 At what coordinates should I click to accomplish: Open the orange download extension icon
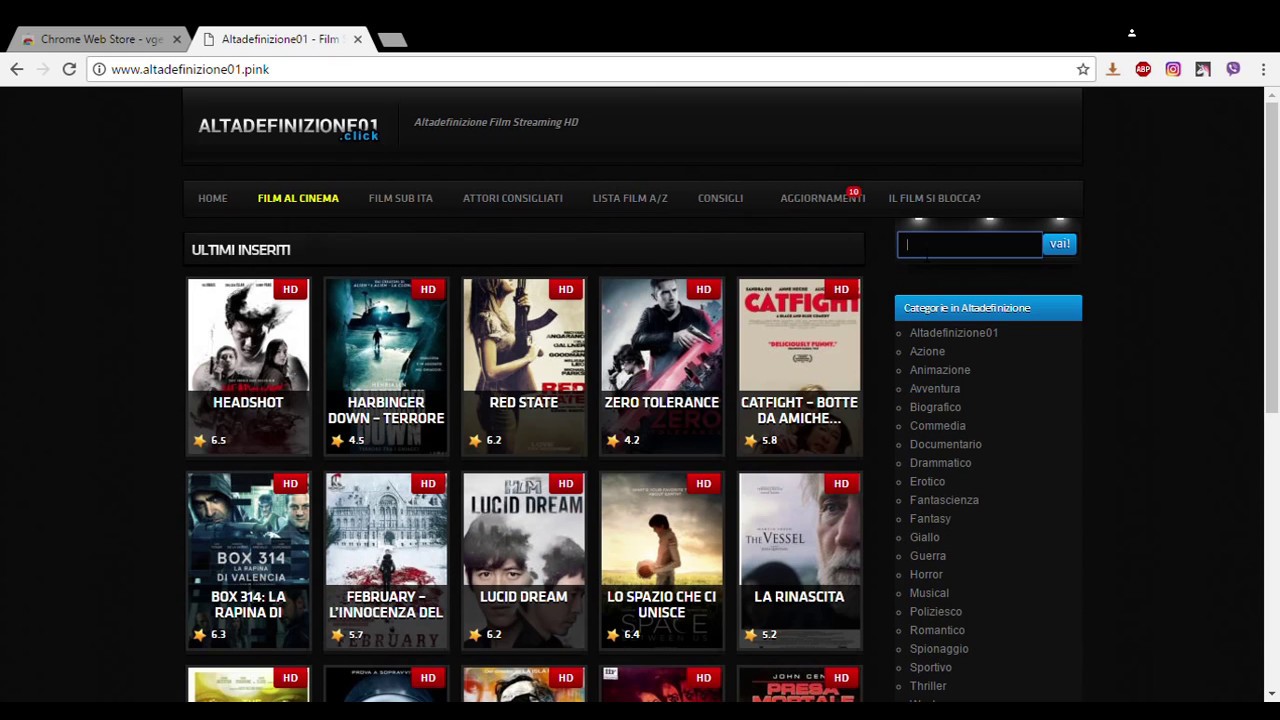(x=1113, y=69)
